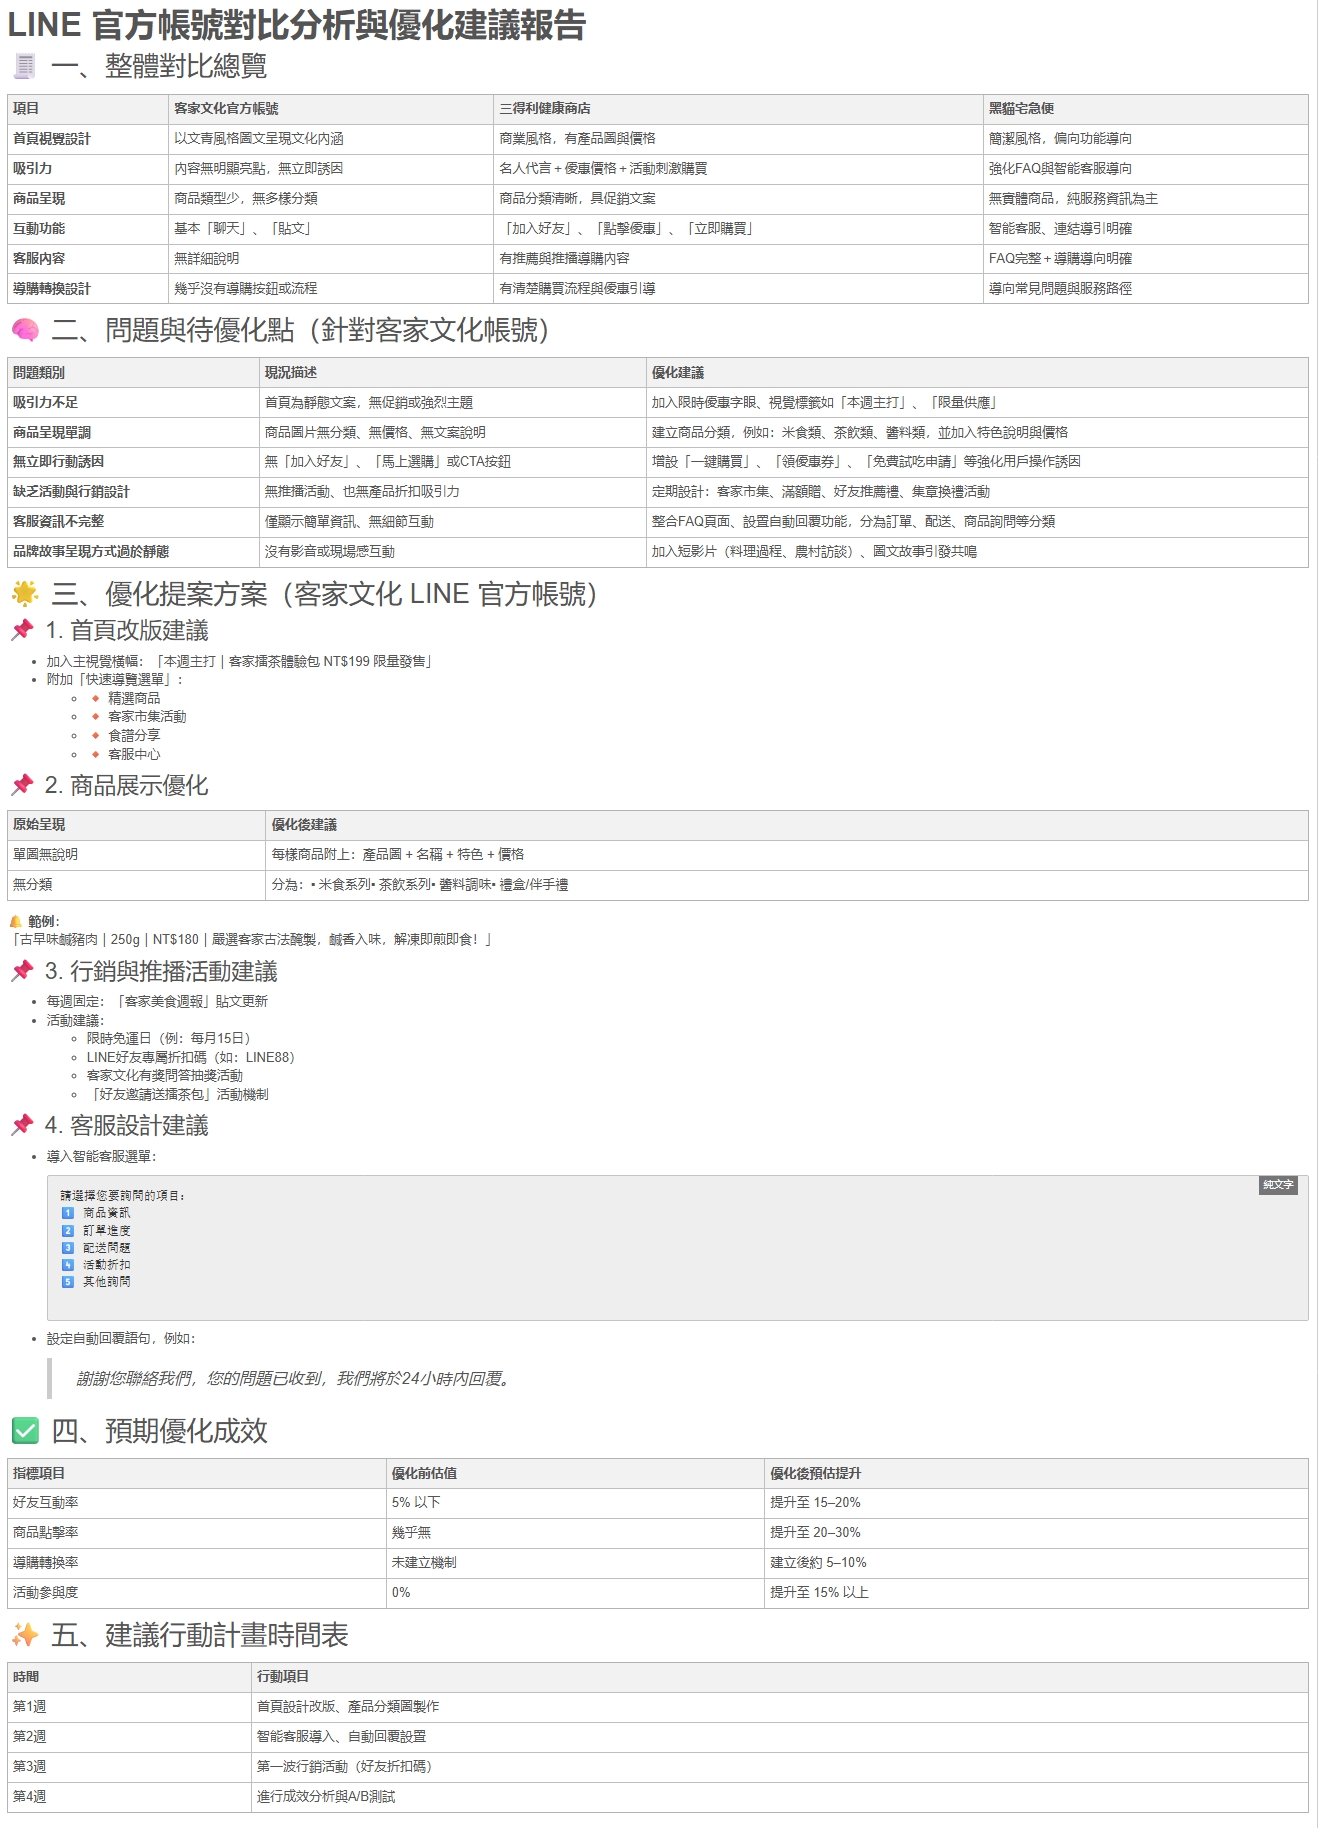
Task: Click the orange diamond bullet before 精選商品
Action: click(95, 698)
